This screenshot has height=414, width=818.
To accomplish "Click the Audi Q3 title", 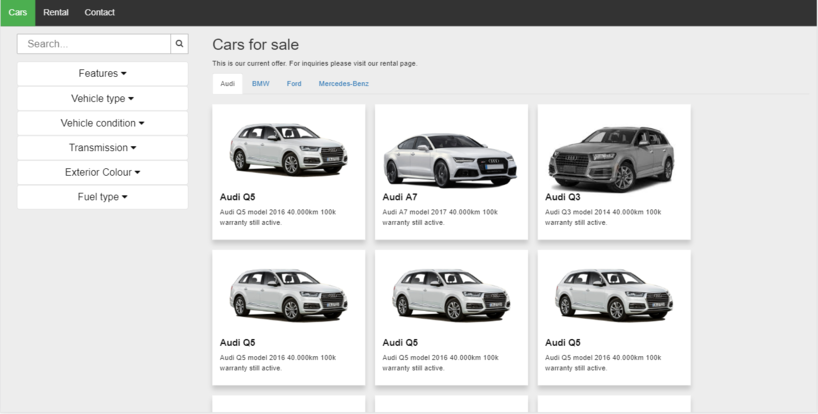I will [562, 197].
